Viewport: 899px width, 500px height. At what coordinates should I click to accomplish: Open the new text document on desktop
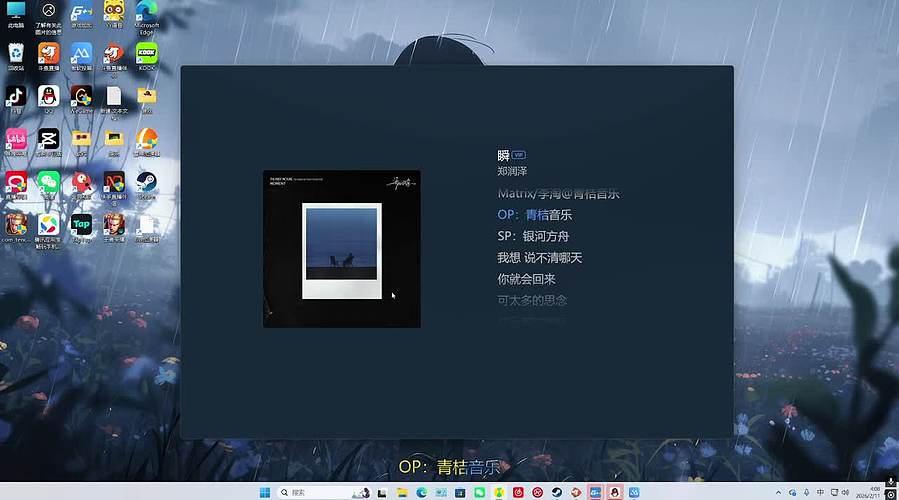click(114, 102)
